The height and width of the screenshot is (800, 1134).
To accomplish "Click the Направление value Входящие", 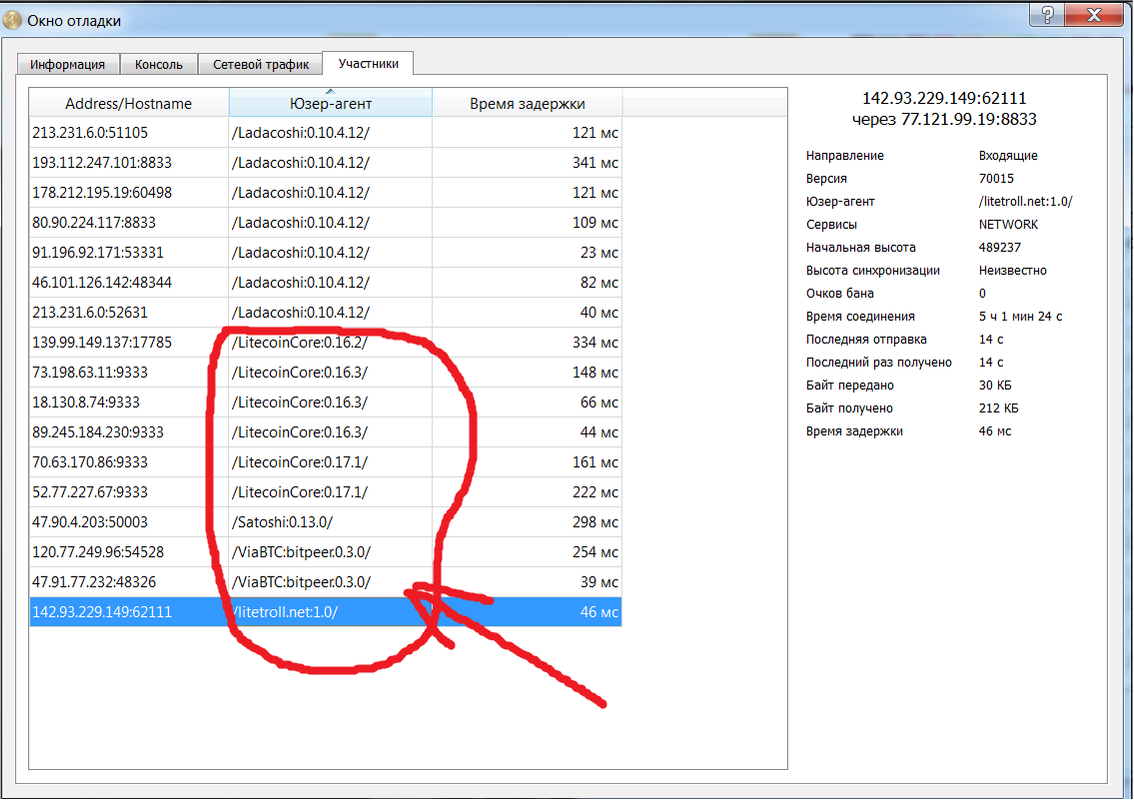I will (x=1008, y=156).
